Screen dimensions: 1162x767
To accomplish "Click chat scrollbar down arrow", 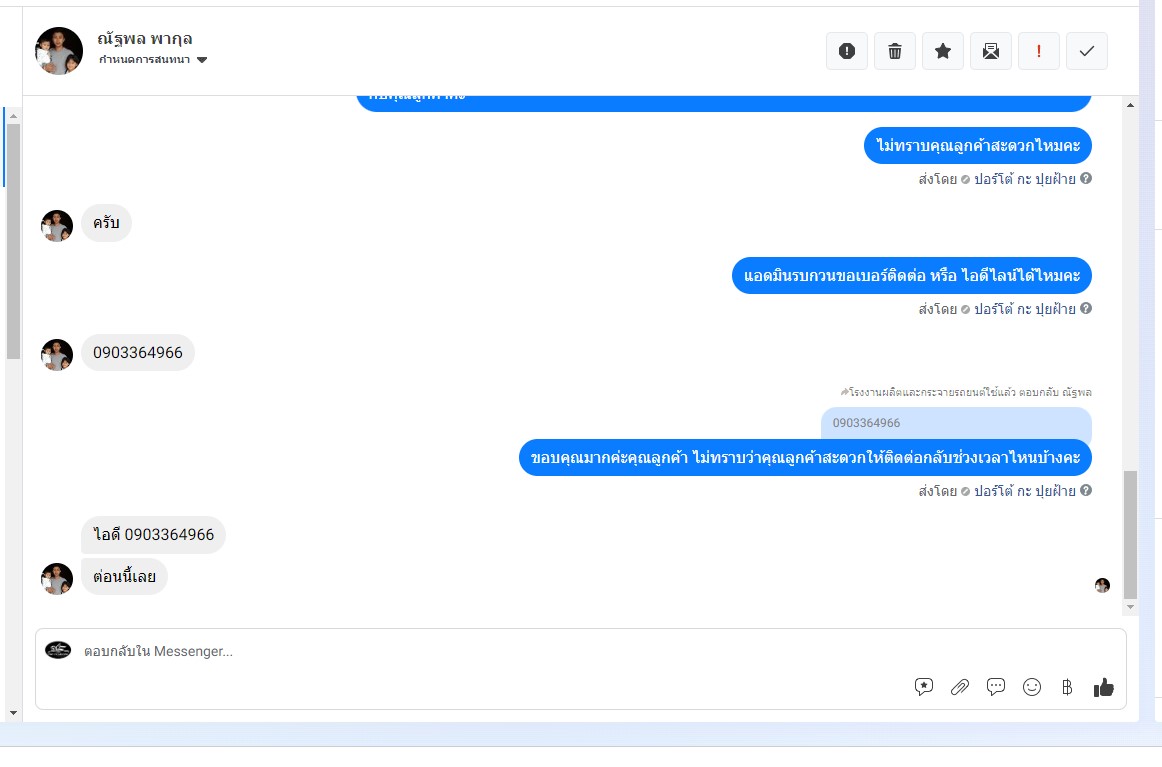I will [x=1130, y=607].
